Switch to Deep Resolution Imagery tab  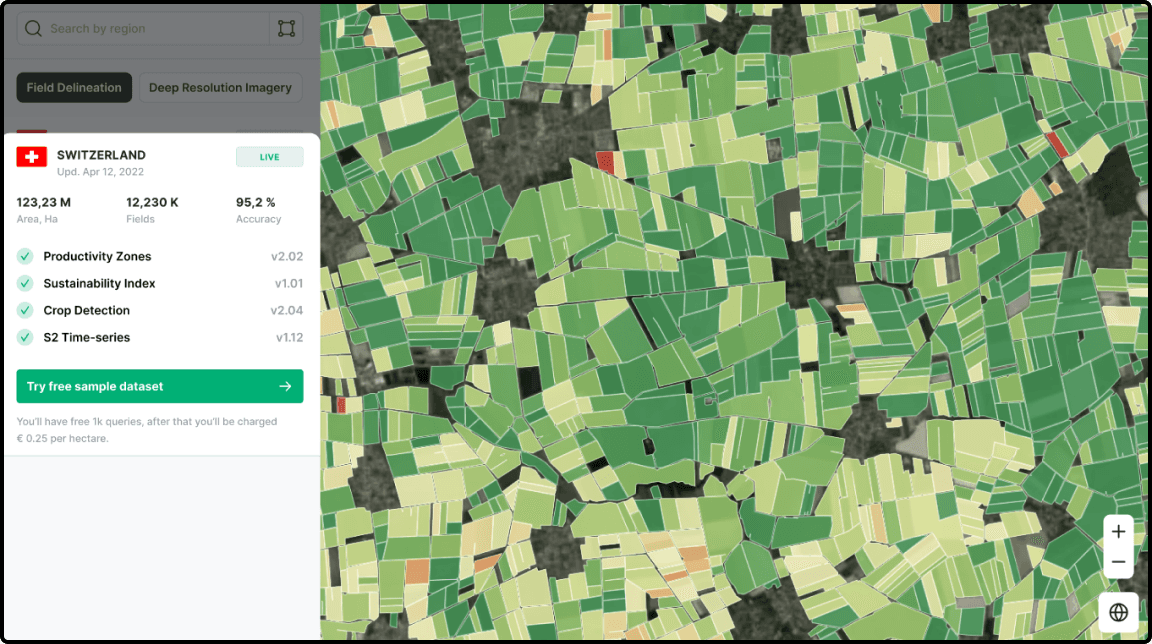(220, 87)
